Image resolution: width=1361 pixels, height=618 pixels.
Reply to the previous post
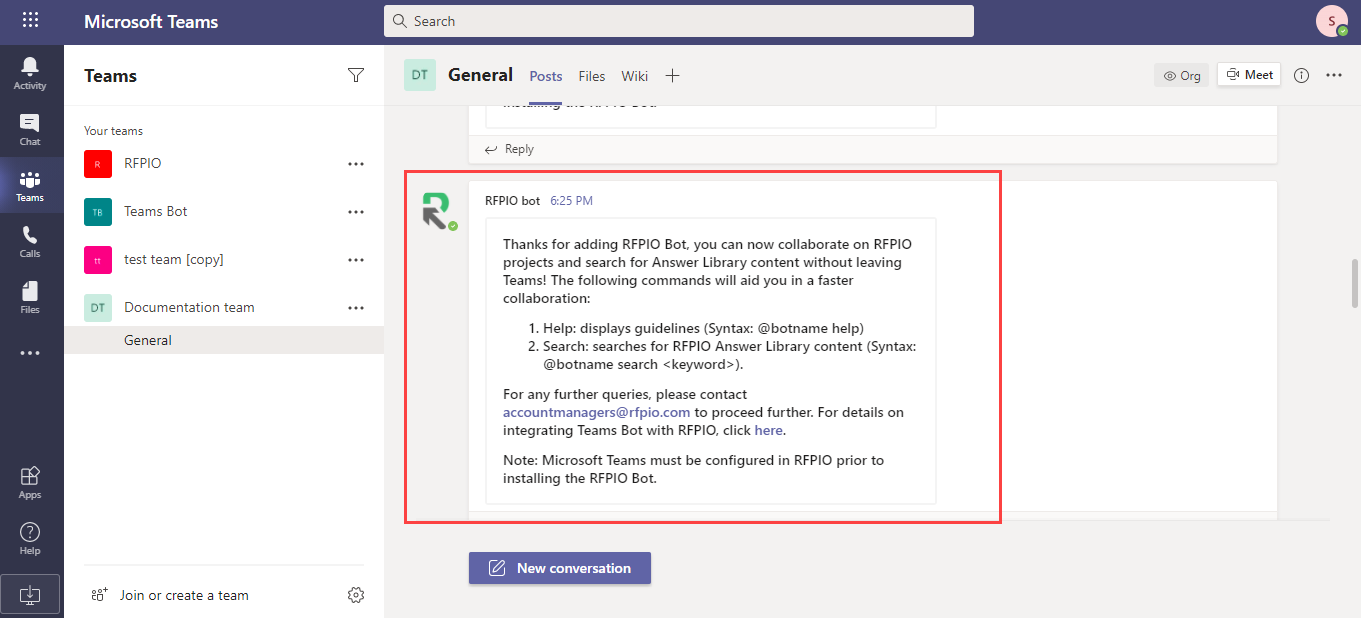(x=509, y=149)
